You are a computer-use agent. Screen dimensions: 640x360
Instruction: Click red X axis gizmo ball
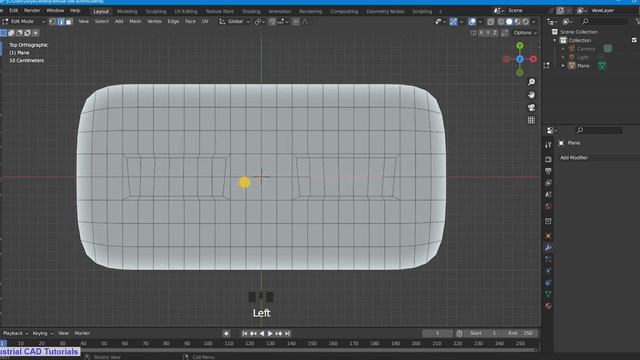(x=533, y=59)
